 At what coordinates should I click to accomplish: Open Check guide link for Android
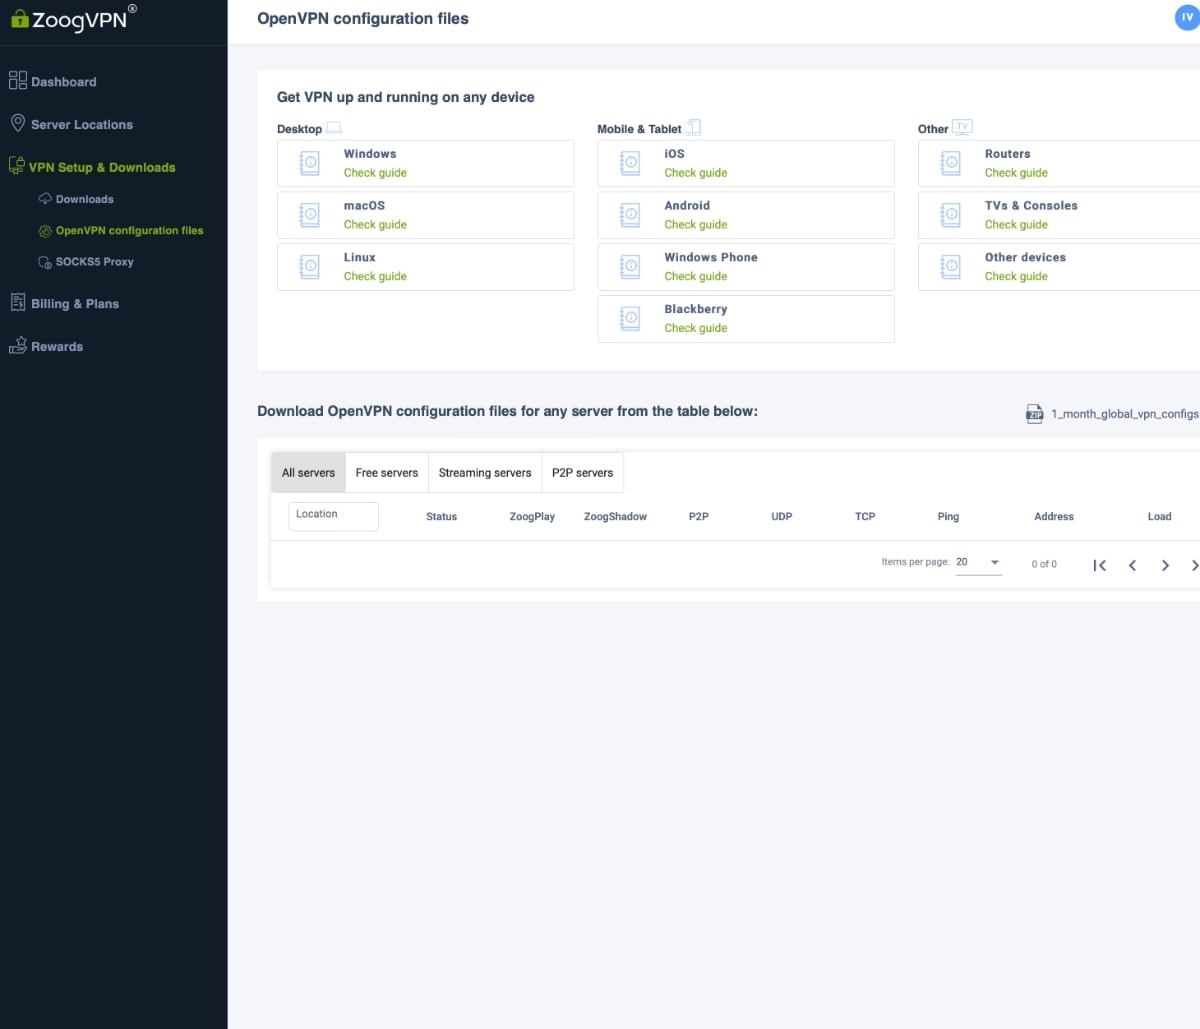(696, 225)
